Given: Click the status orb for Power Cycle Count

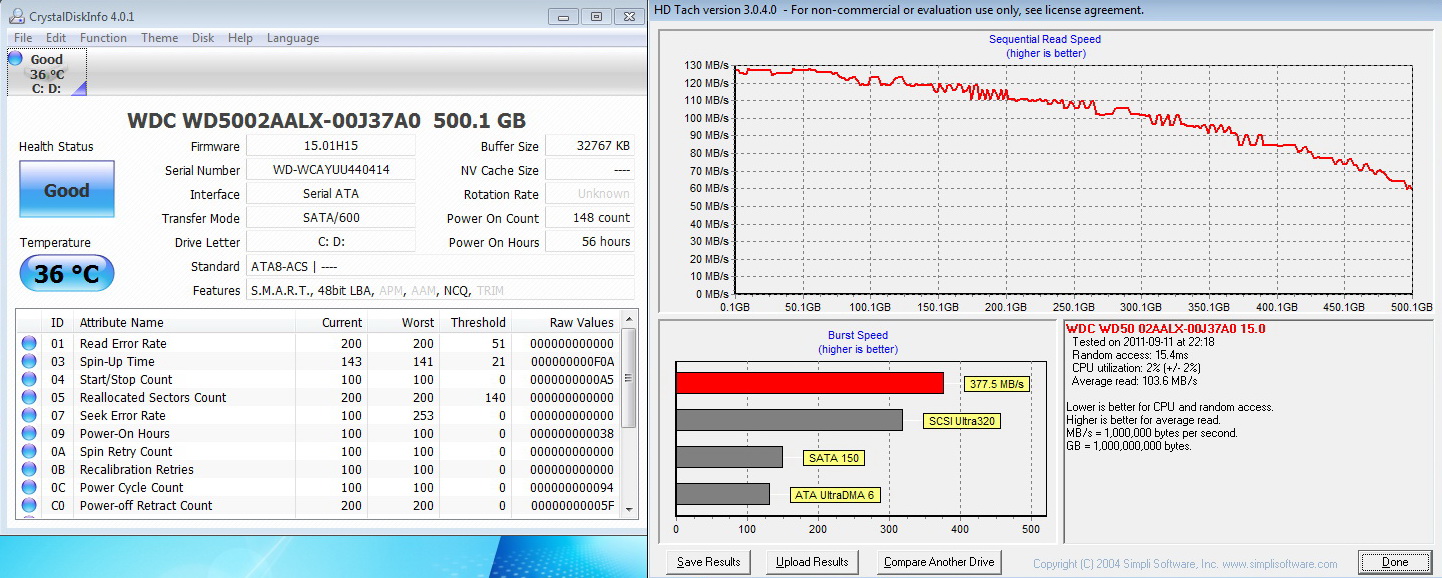Looking at the screenshot, I should (29, 487).
